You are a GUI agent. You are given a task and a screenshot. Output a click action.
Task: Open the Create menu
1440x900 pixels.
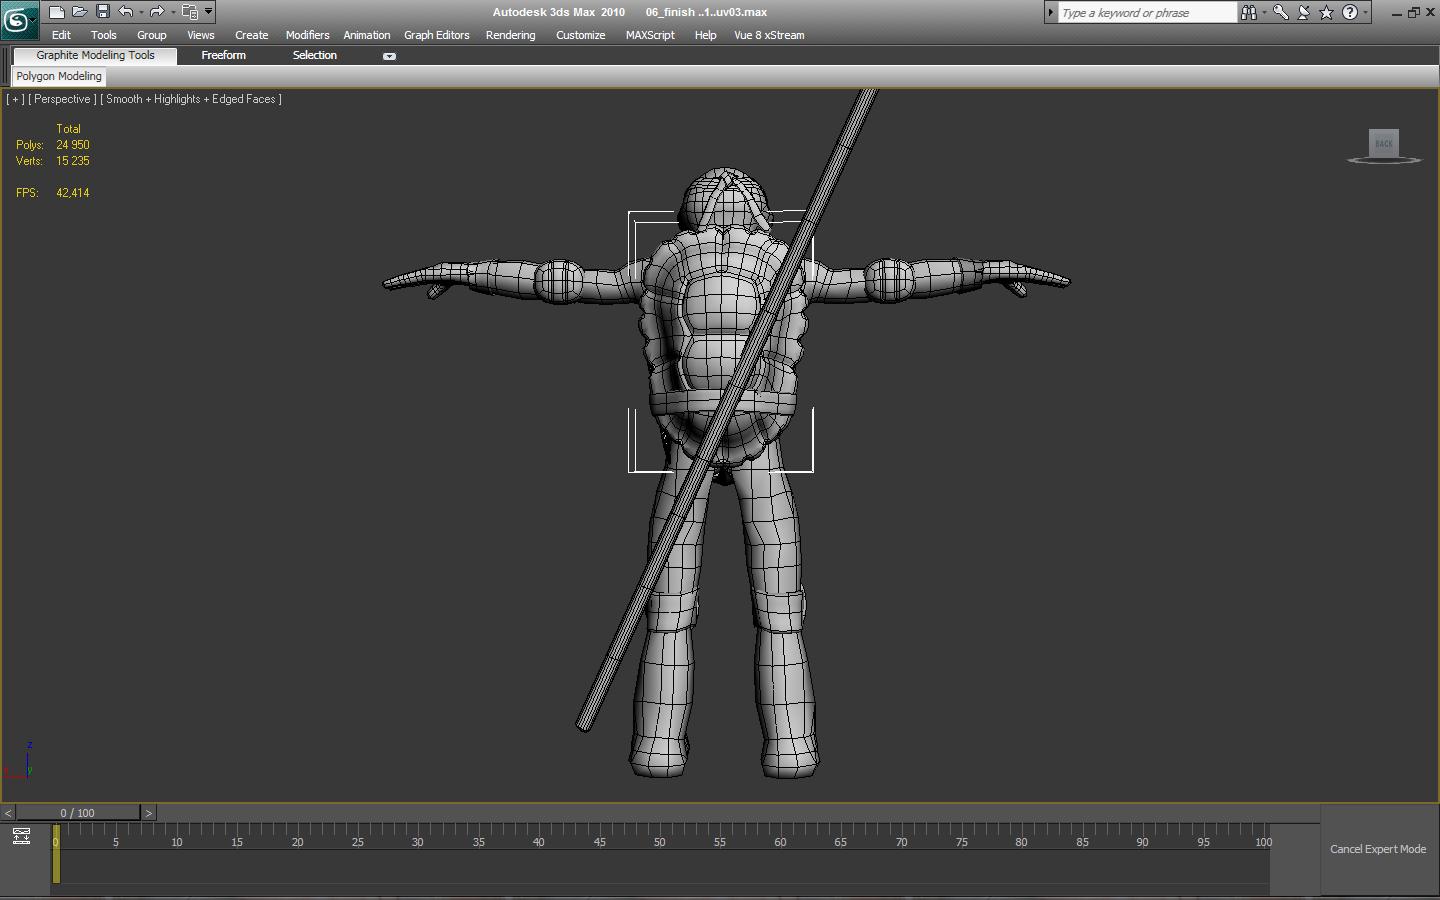(x=251, y=35)
